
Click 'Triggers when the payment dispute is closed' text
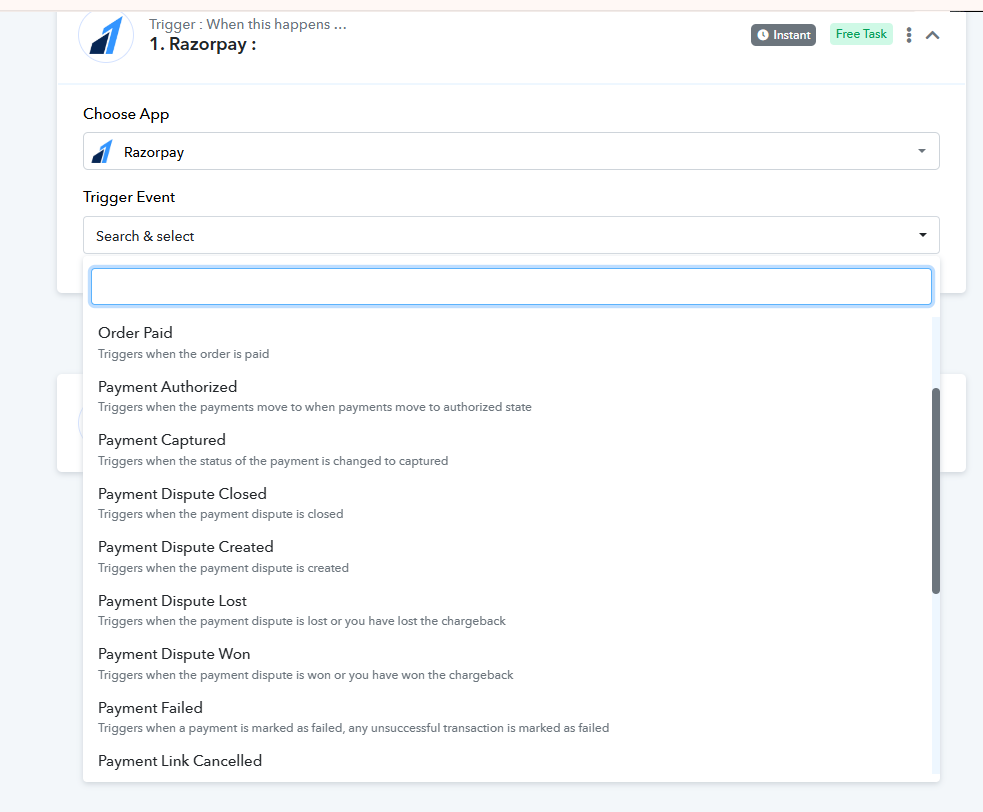[x=220, y=514]
